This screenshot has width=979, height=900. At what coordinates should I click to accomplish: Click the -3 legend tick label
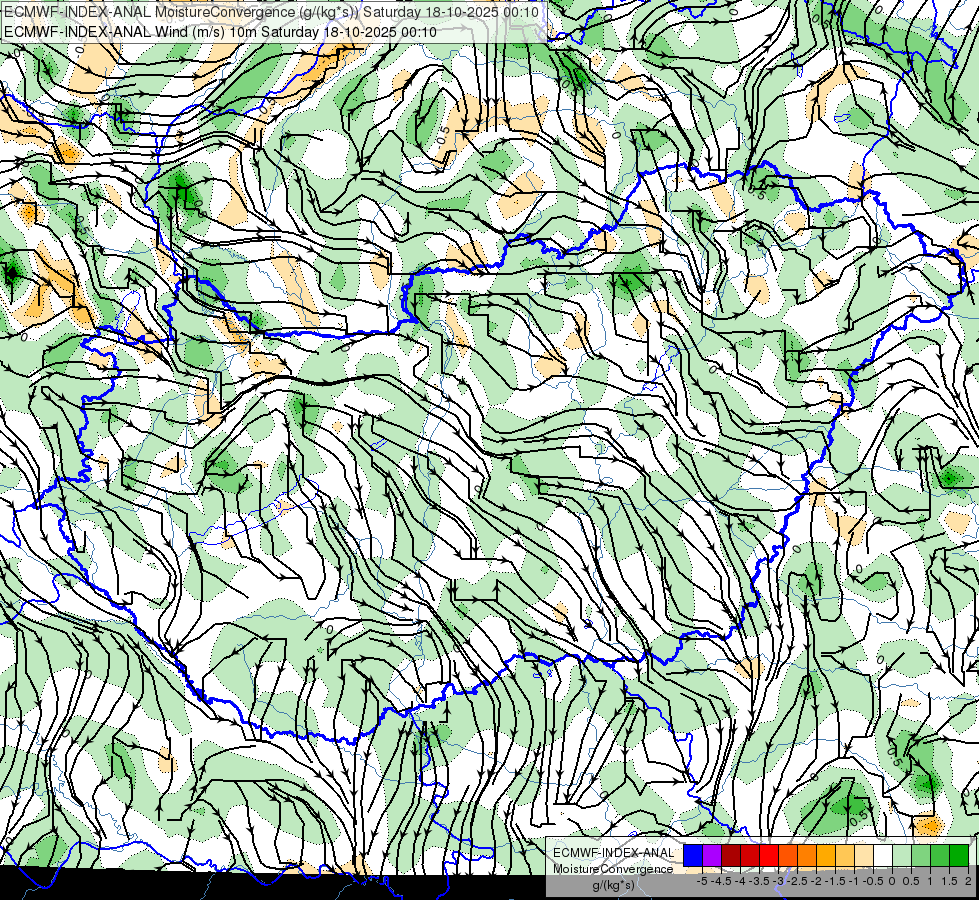point(778,881)
